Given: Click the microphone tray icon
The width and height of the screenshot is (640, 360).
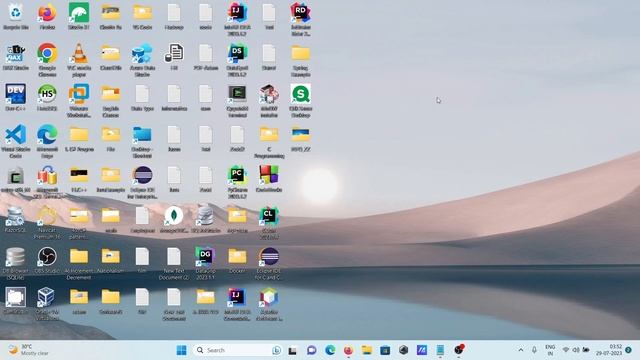Looking at the screenshot, I should (534, 350).
